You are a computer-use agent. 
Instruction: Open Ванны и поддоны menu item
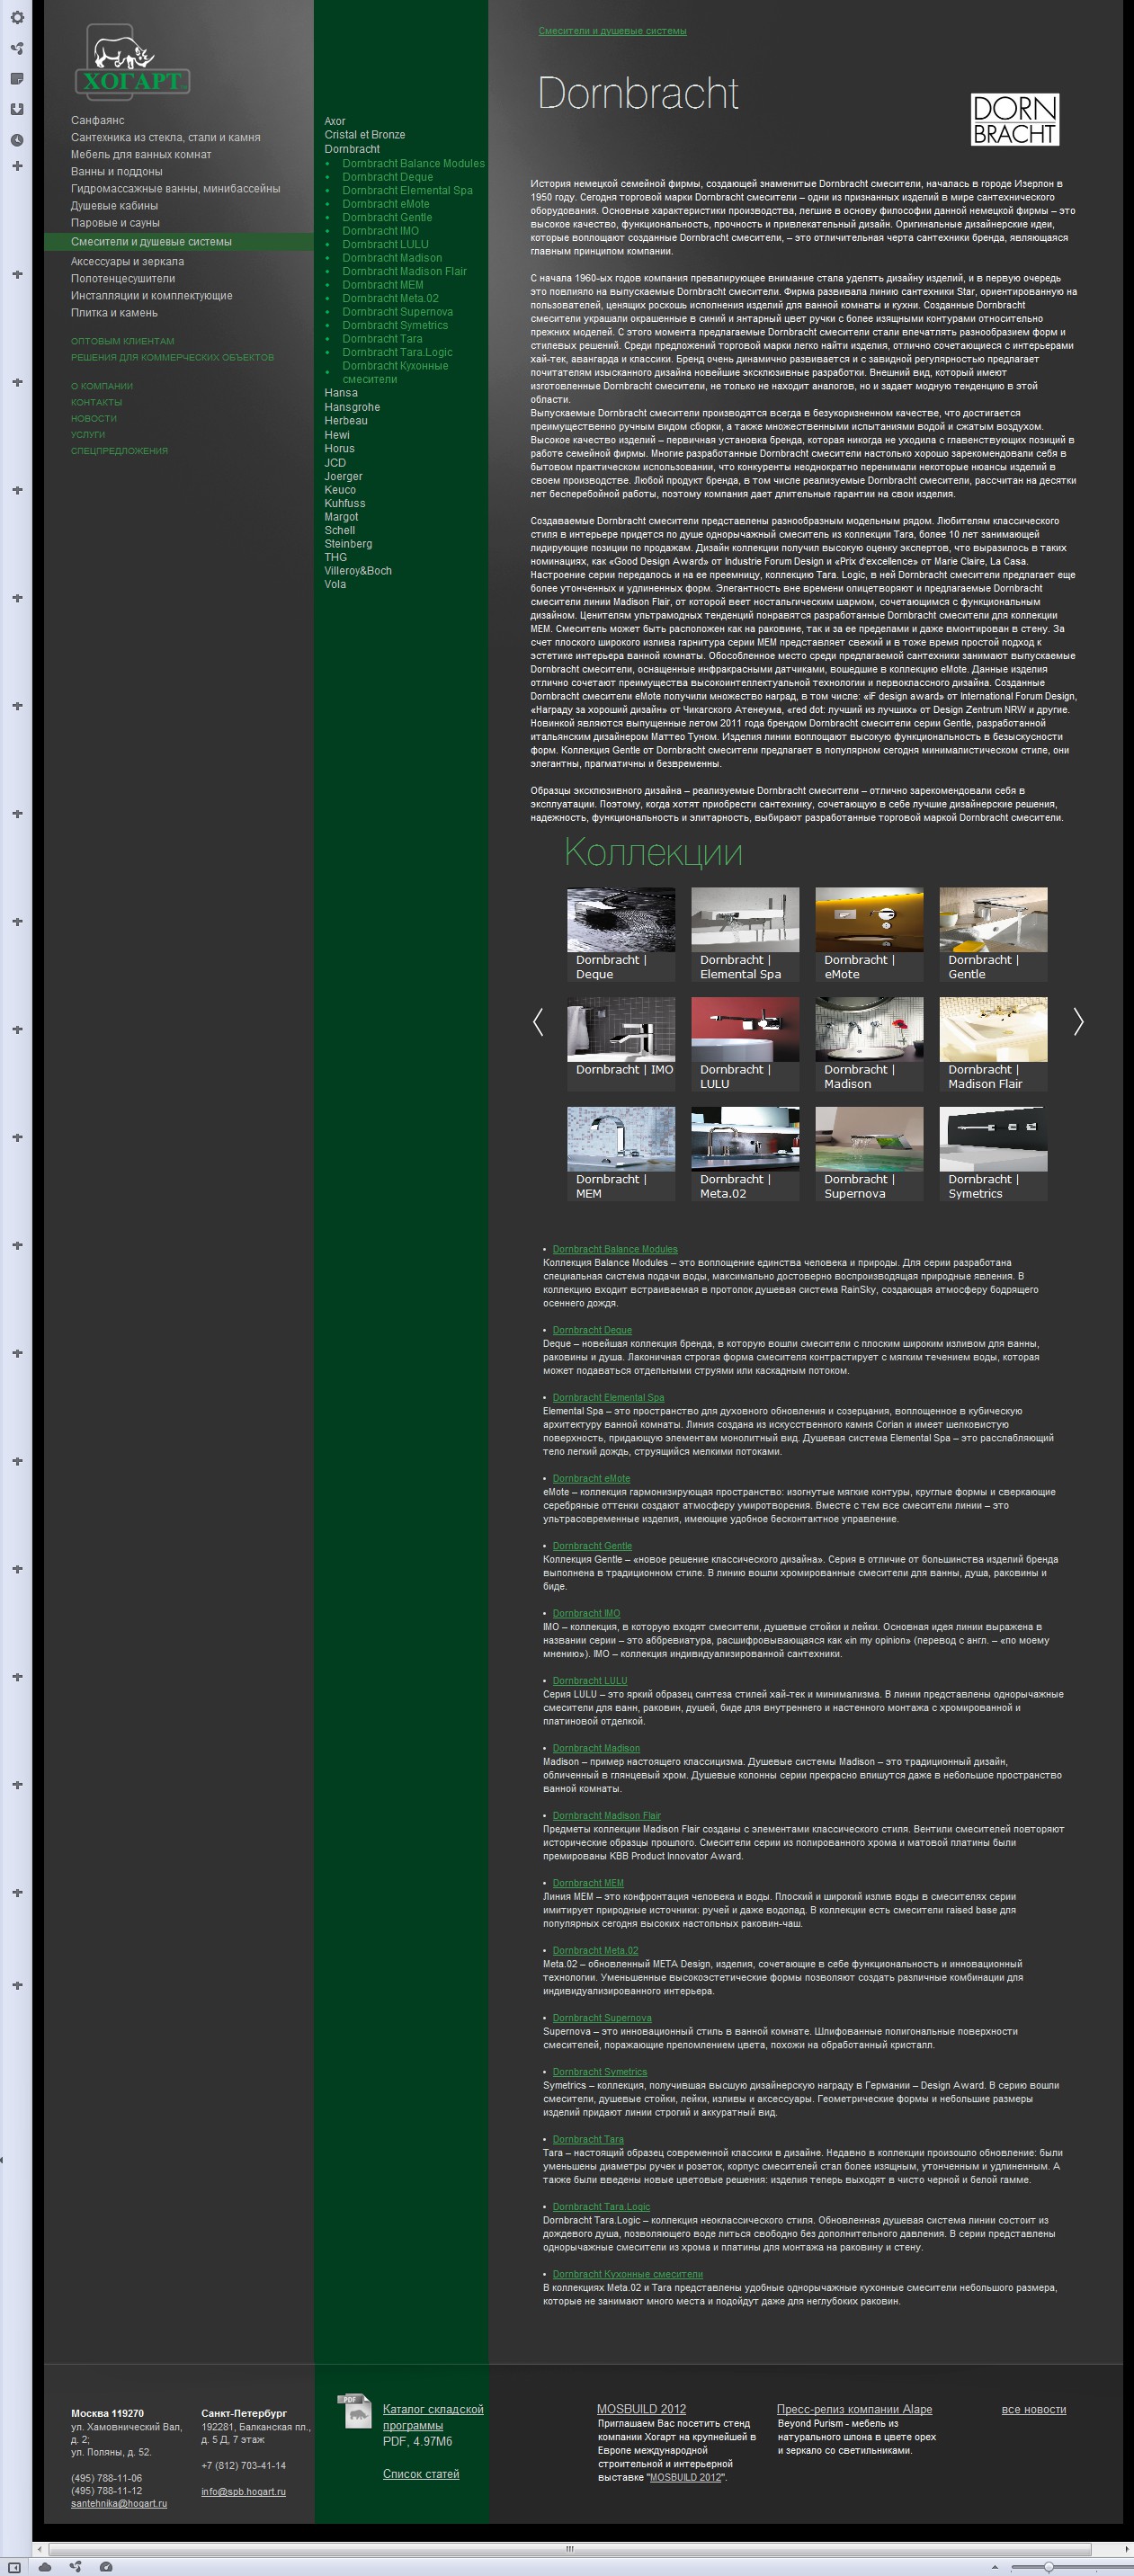(x=116, y=171)
